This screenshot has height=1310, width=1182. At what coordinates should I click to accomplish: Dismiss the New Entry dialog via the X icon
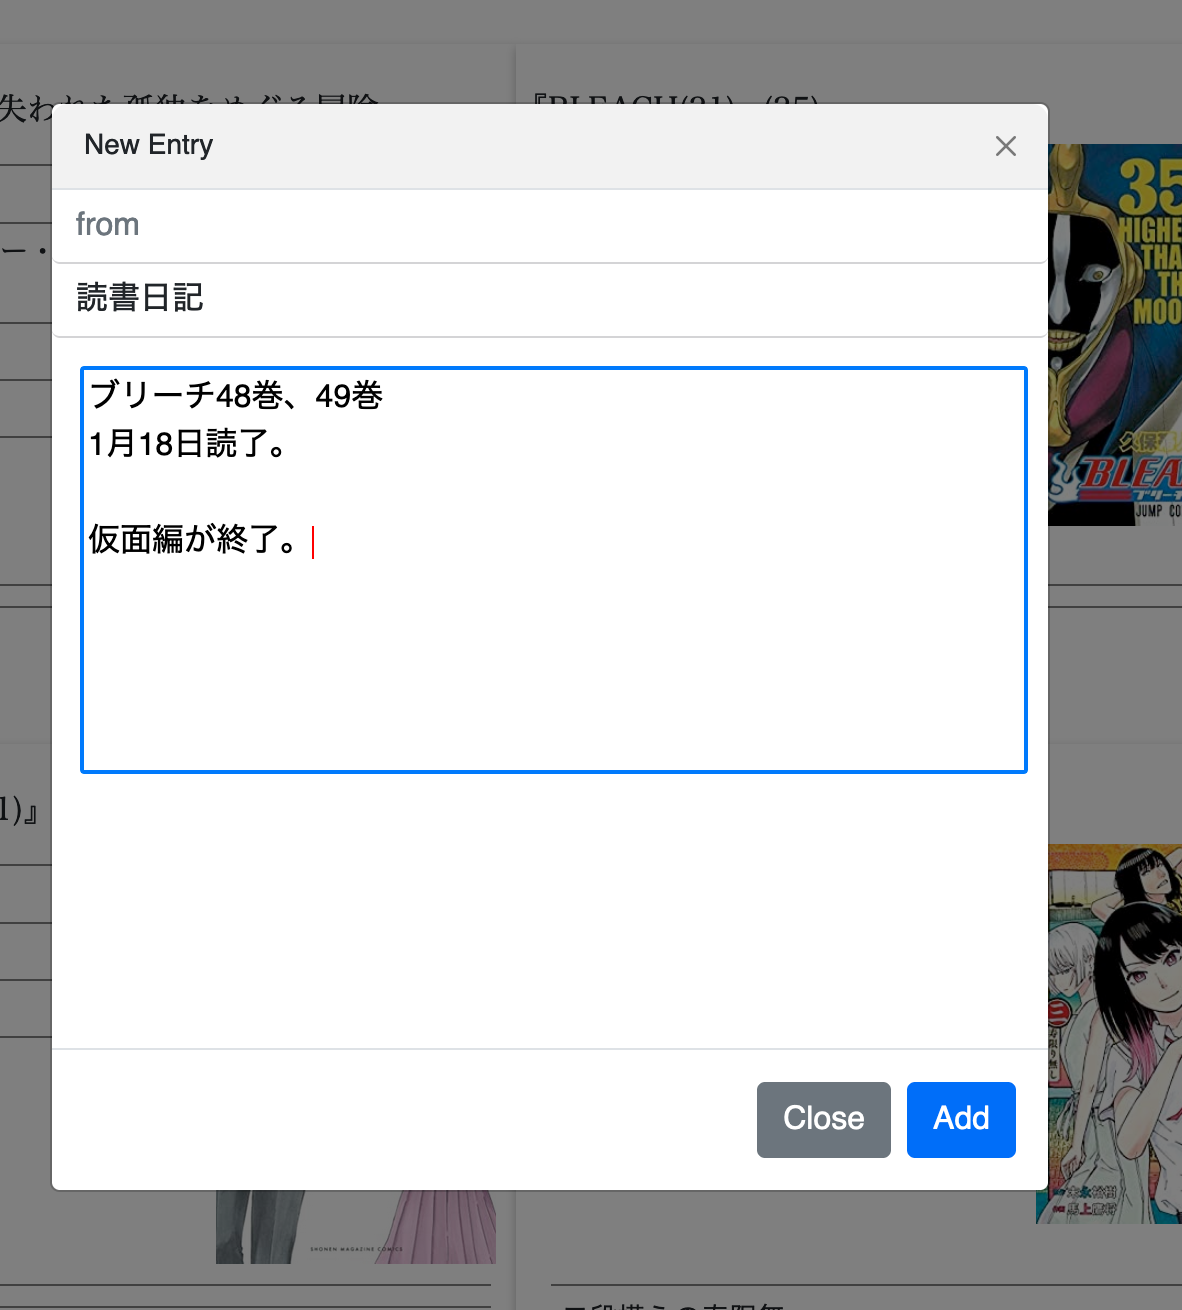(x=1005, y=146)
